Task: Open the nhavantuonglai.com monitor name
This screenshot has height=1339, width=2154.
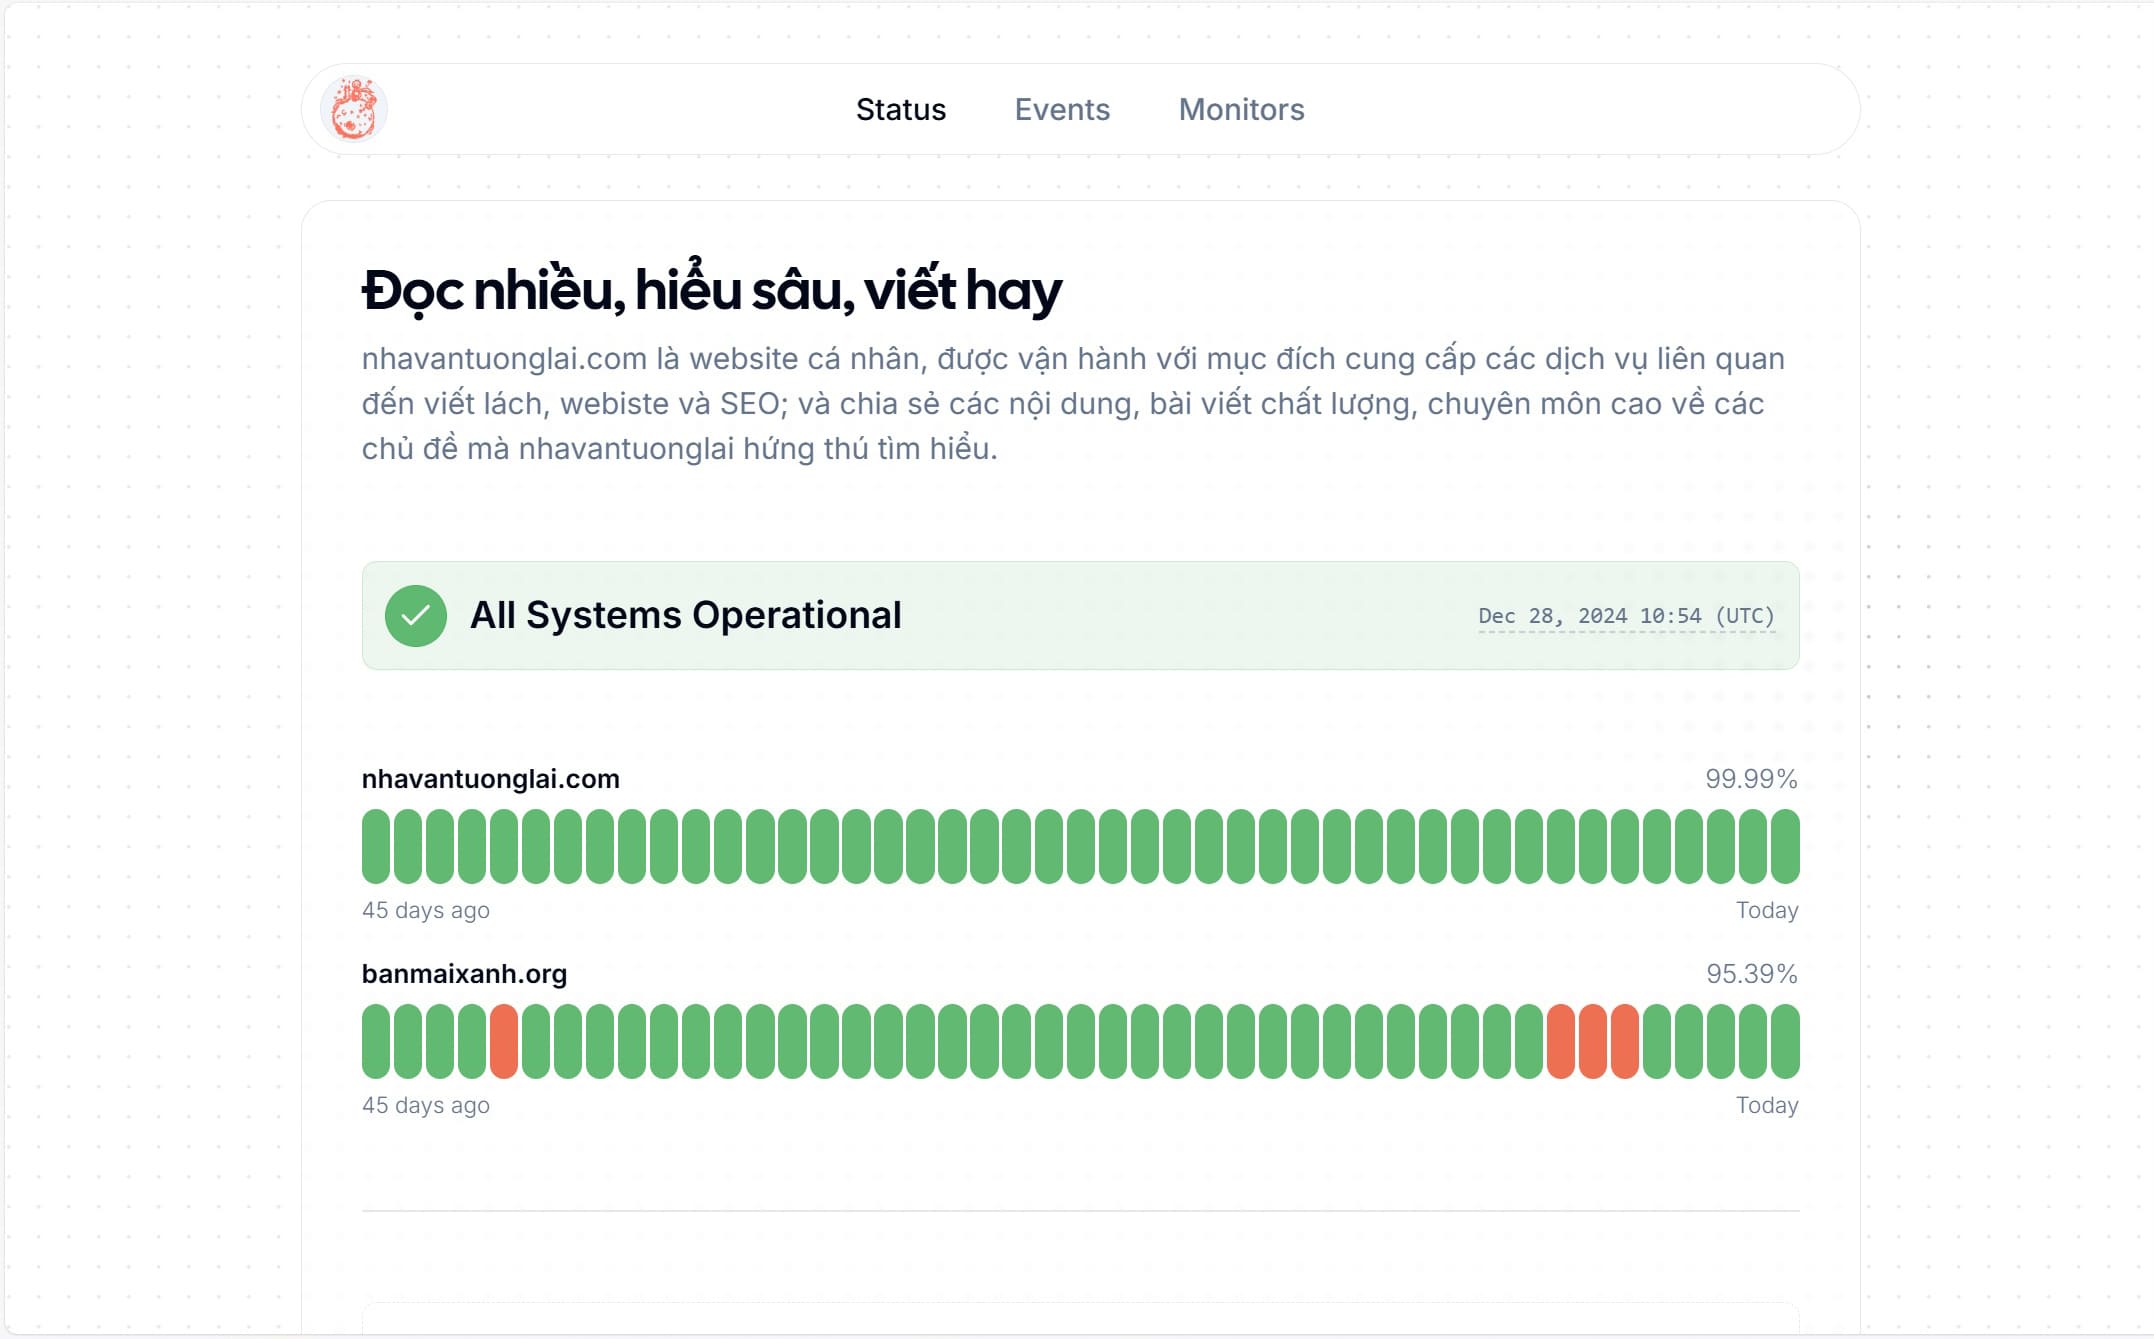Action: 491,779
